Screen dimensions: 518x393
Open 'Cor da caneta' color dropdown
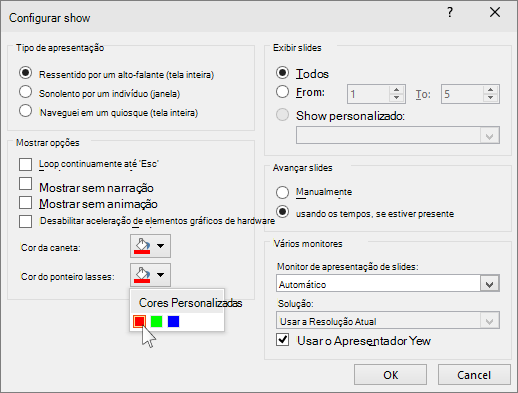[150, 246]
